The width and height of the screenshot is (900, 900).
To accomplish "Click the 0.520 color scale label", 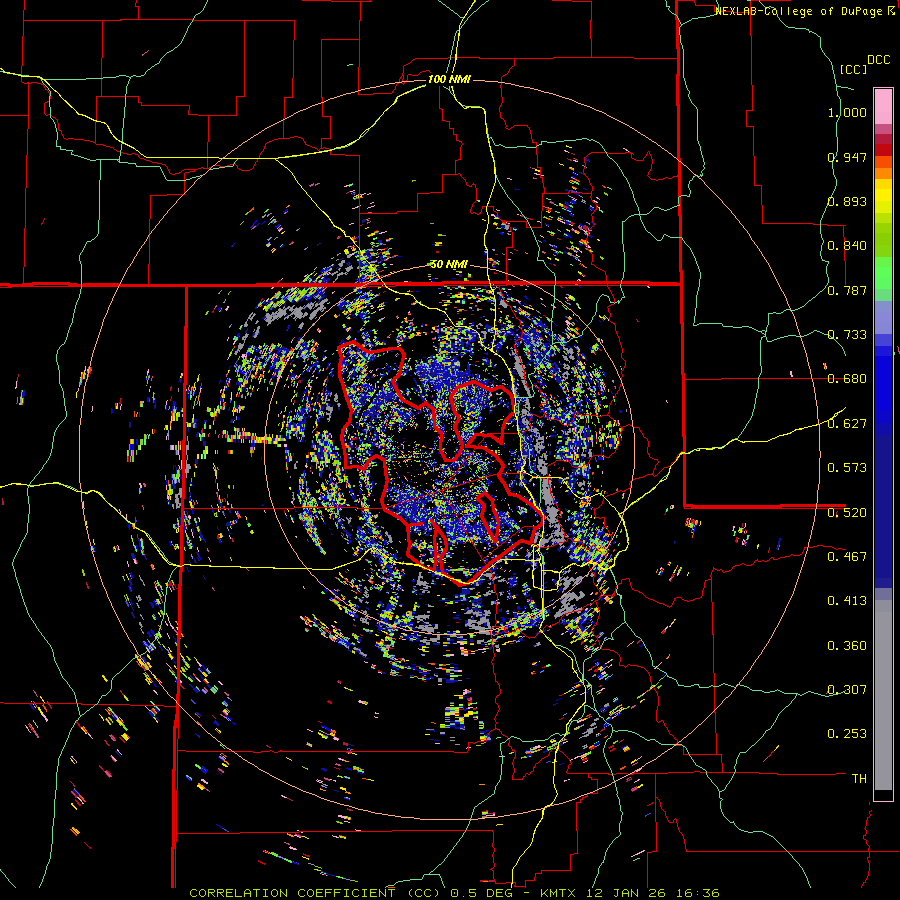I will pyautogui.click(x=847, y=513).
